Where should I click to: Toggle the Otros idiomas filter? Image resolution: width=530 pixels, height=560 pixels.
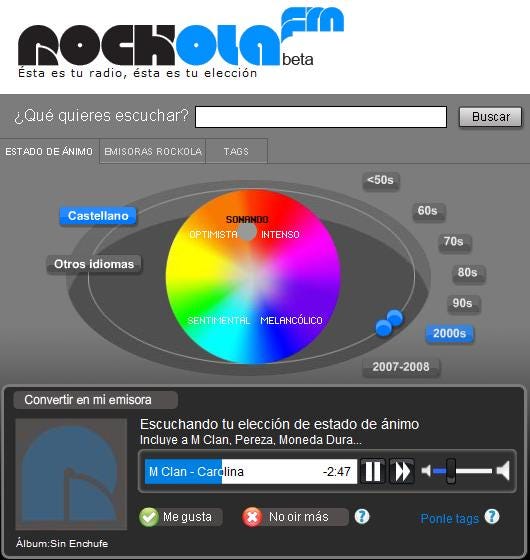[94, 264]
